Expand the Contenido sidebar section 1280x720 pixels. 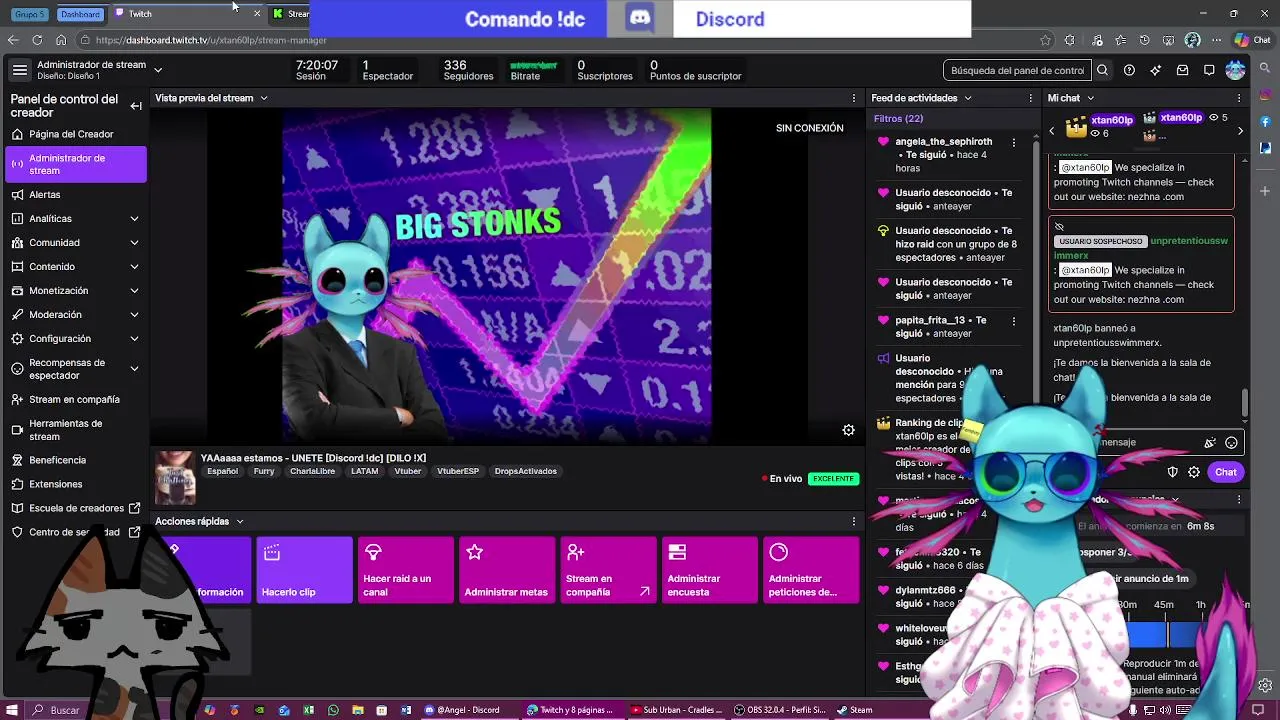click(x=134, y=267)
